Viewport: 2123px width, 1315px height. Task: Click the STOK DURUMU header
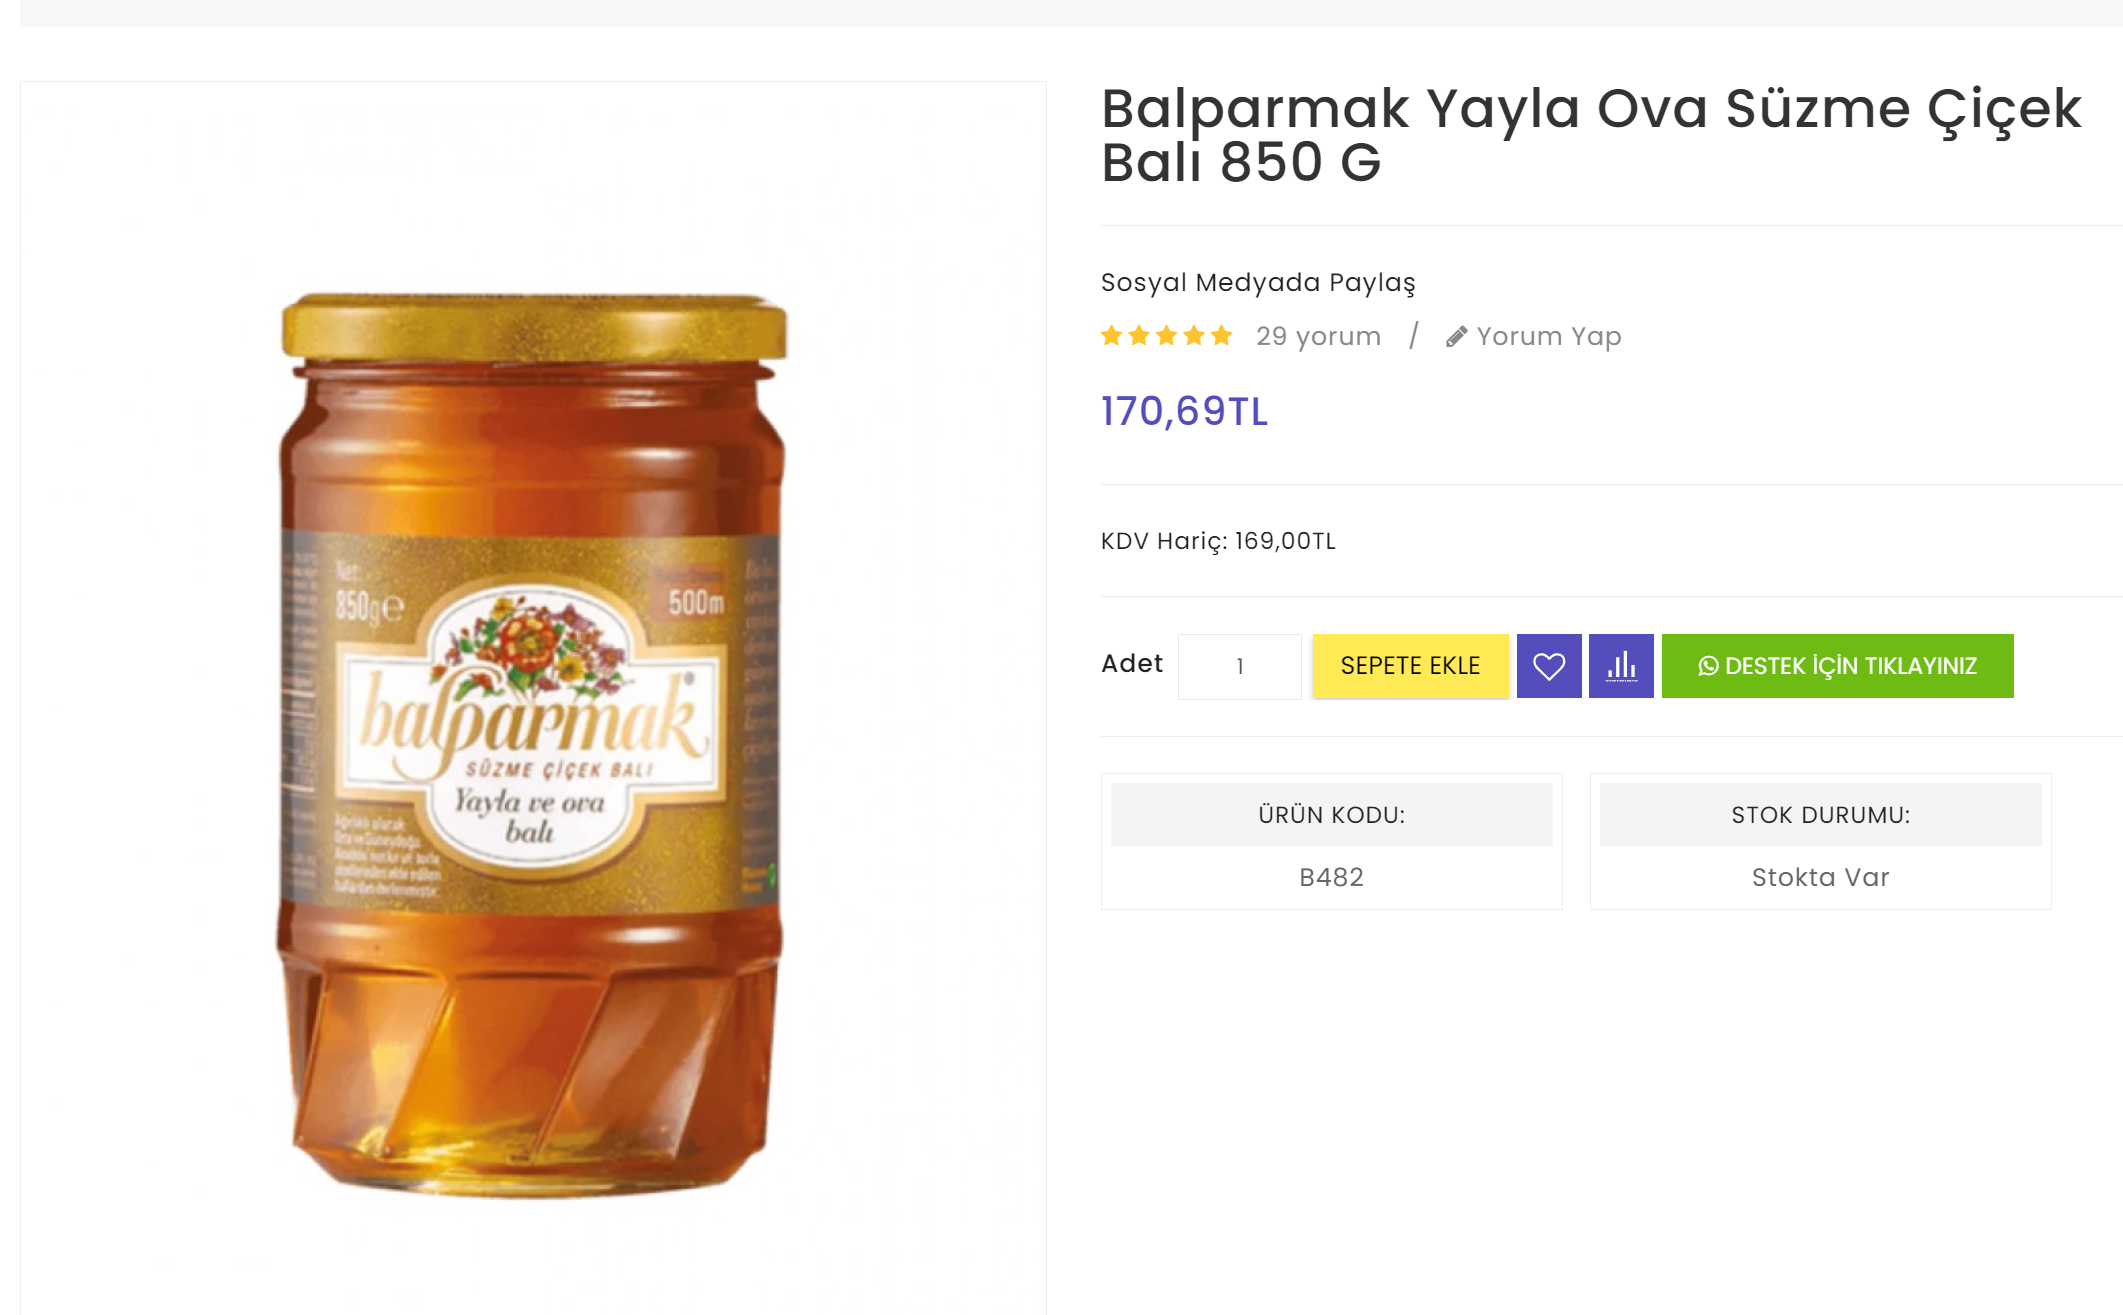point(1820,815)
